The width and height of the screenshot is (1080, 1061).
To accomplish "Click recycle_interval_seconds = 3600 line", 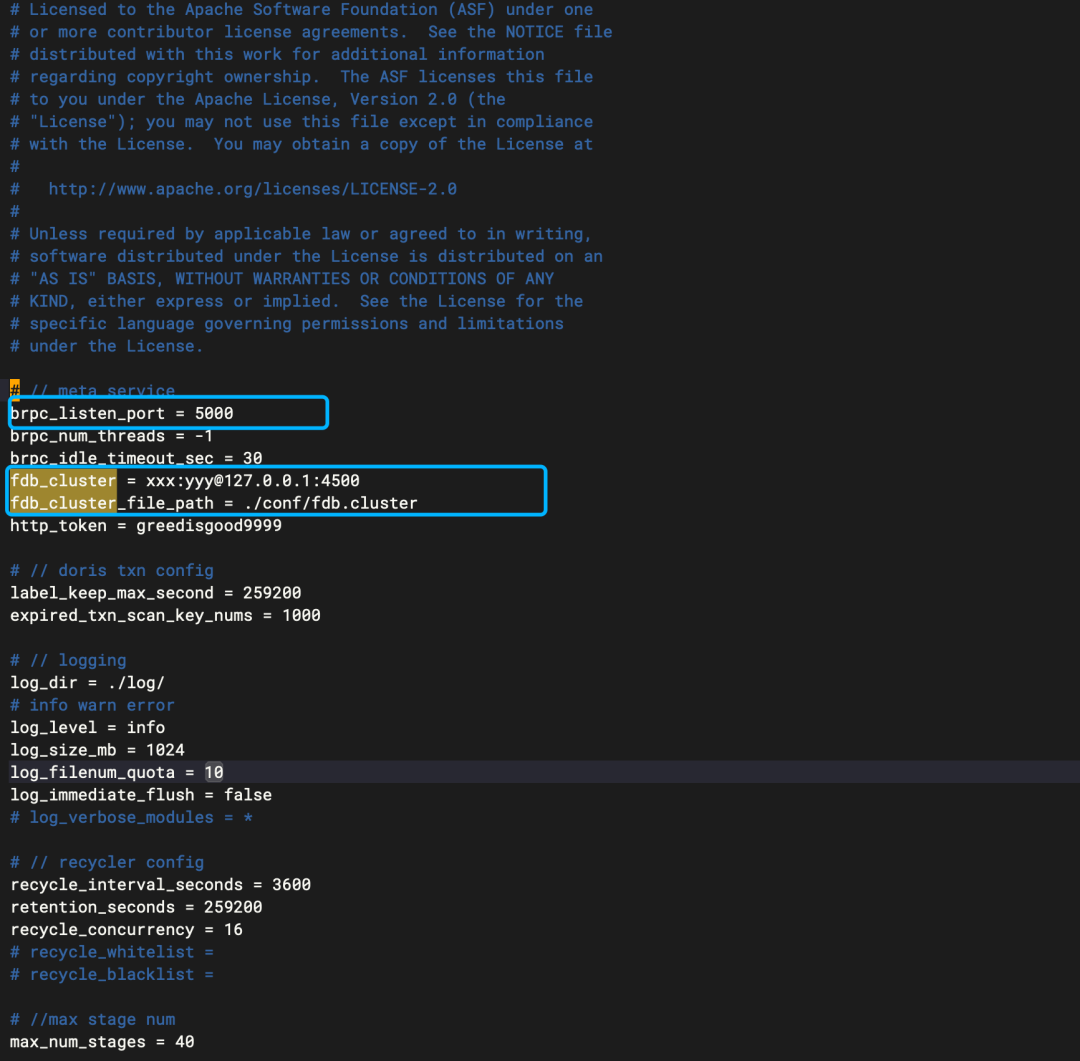I will (160, 885).
